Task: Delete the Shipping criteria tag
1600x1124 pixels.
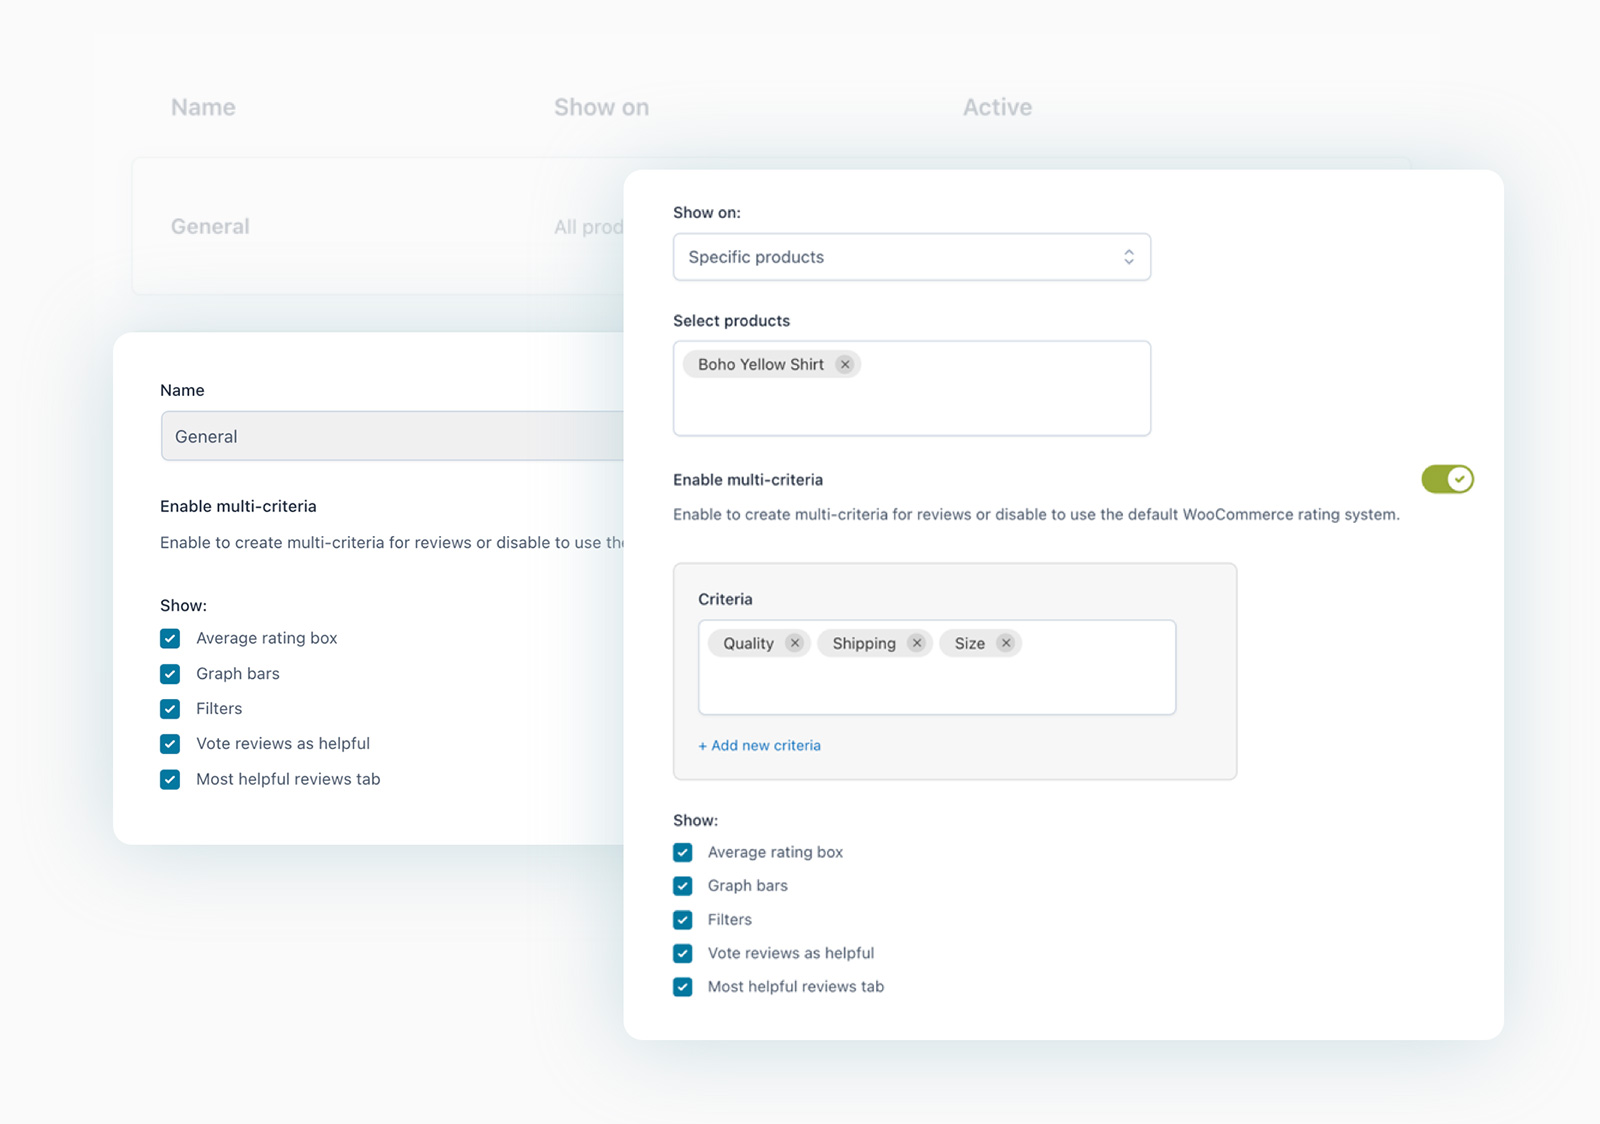Action: pyautogui.click(x=917, y=643)
